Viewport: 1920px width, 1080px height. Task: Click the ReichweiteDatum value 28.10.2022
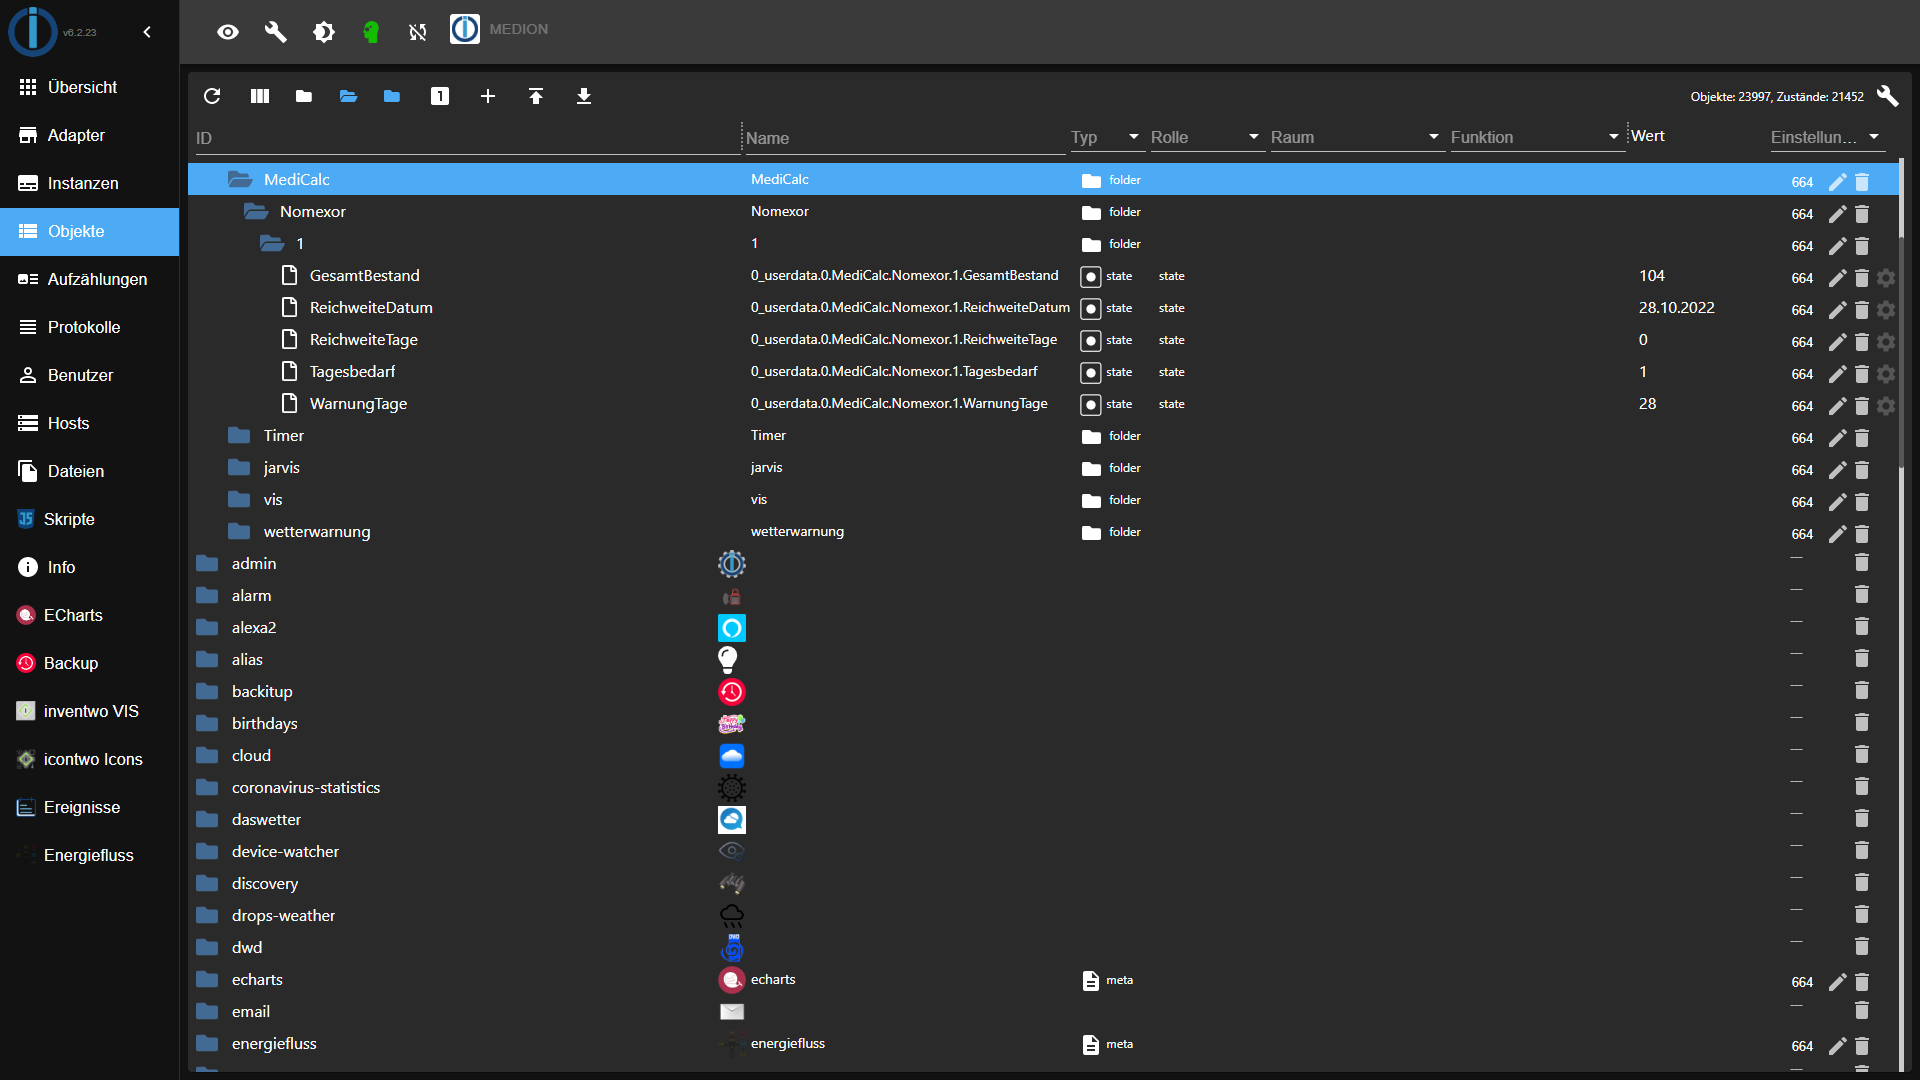pos(1677,308)
